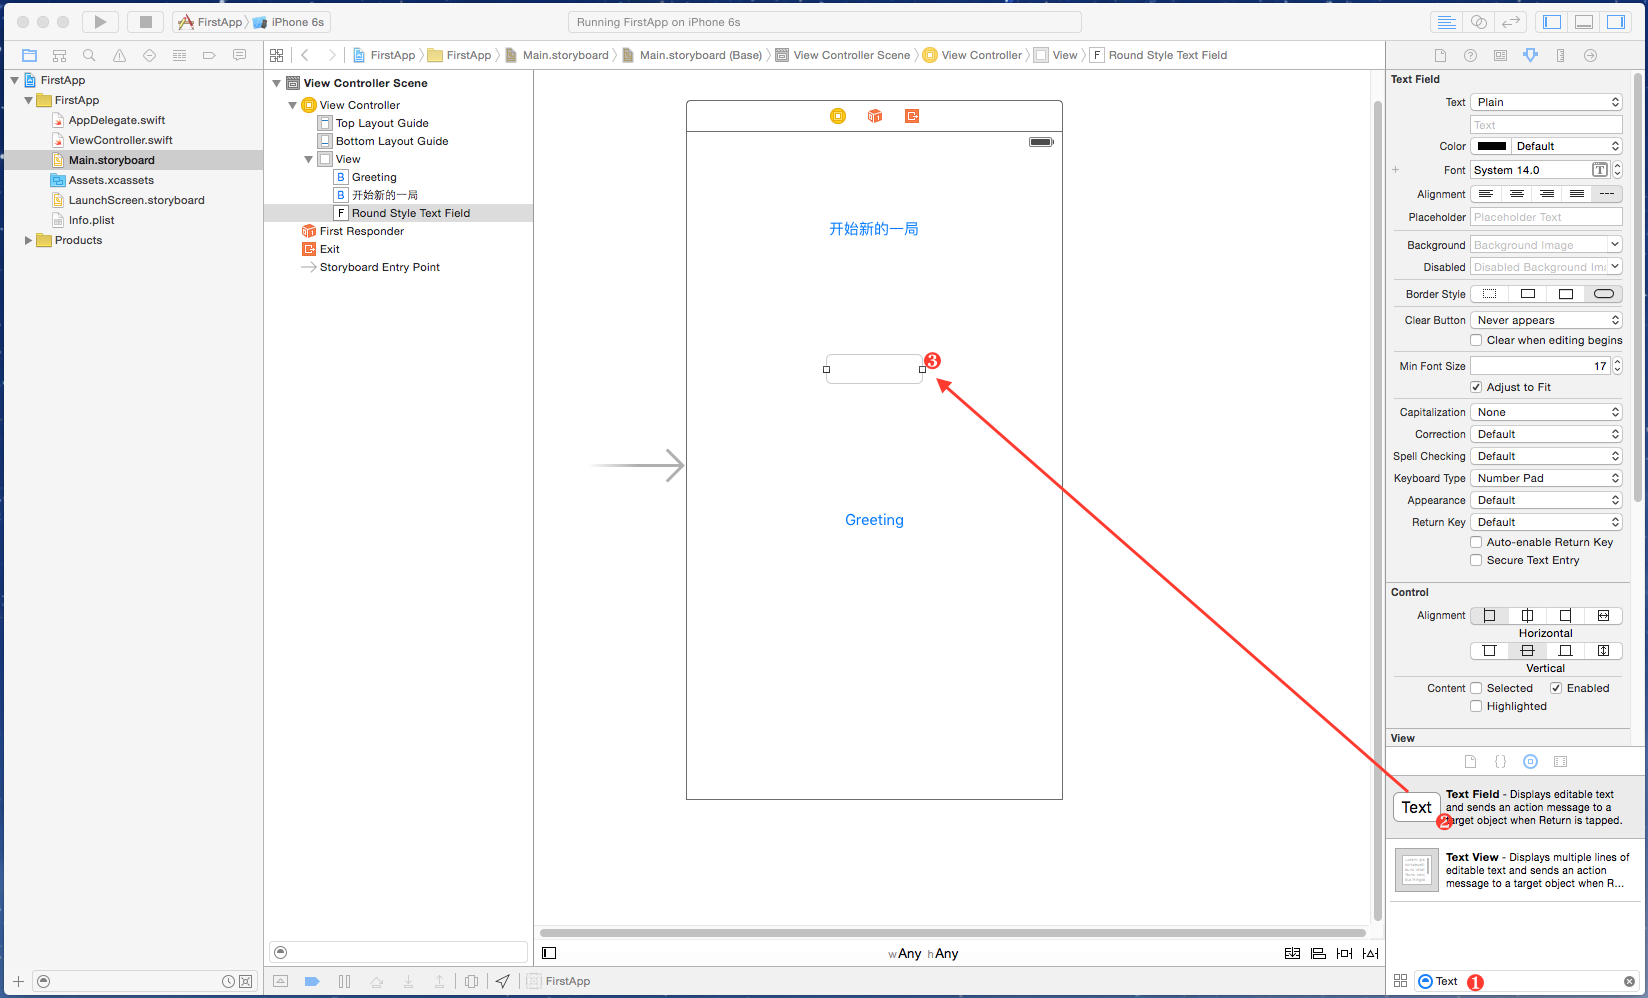Toggle the document outline button
Screen dimensions: 1648x998
click(549, 953)
